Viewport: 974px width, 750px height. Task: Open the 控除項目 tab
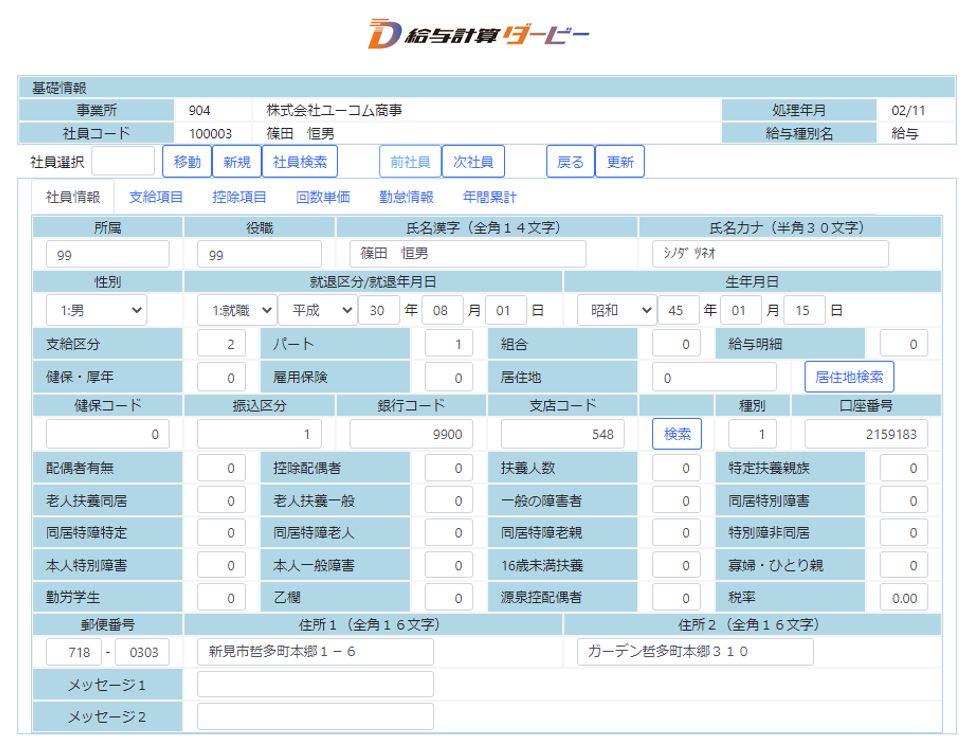pos(239,197)
